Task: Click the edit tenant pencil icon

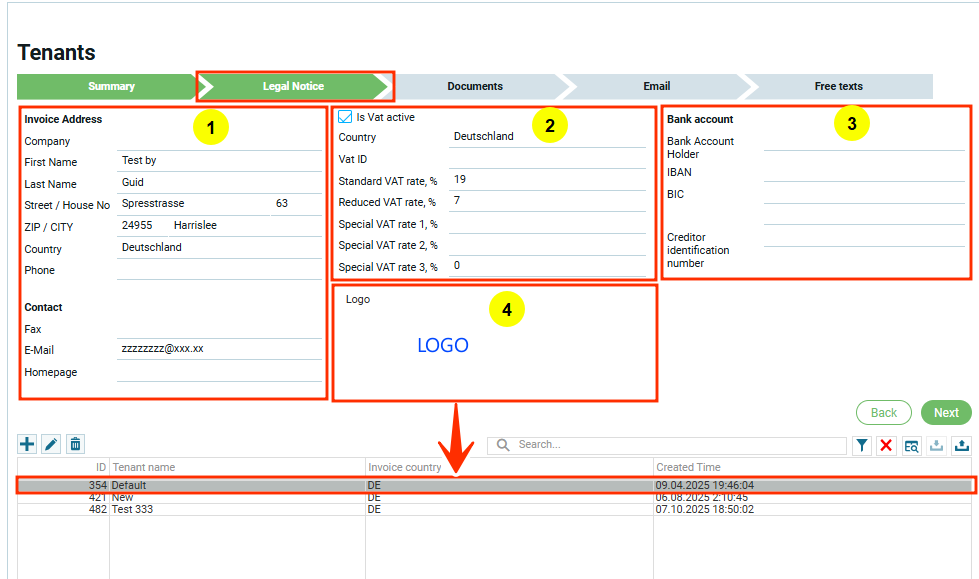Action: tap(51, 444)
